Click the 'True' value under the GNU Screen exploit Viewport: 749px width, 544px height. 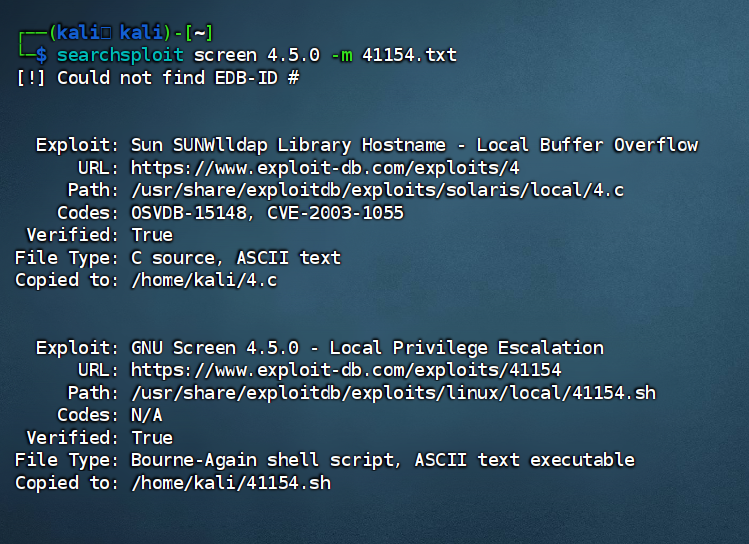click(x=152, y=437)
